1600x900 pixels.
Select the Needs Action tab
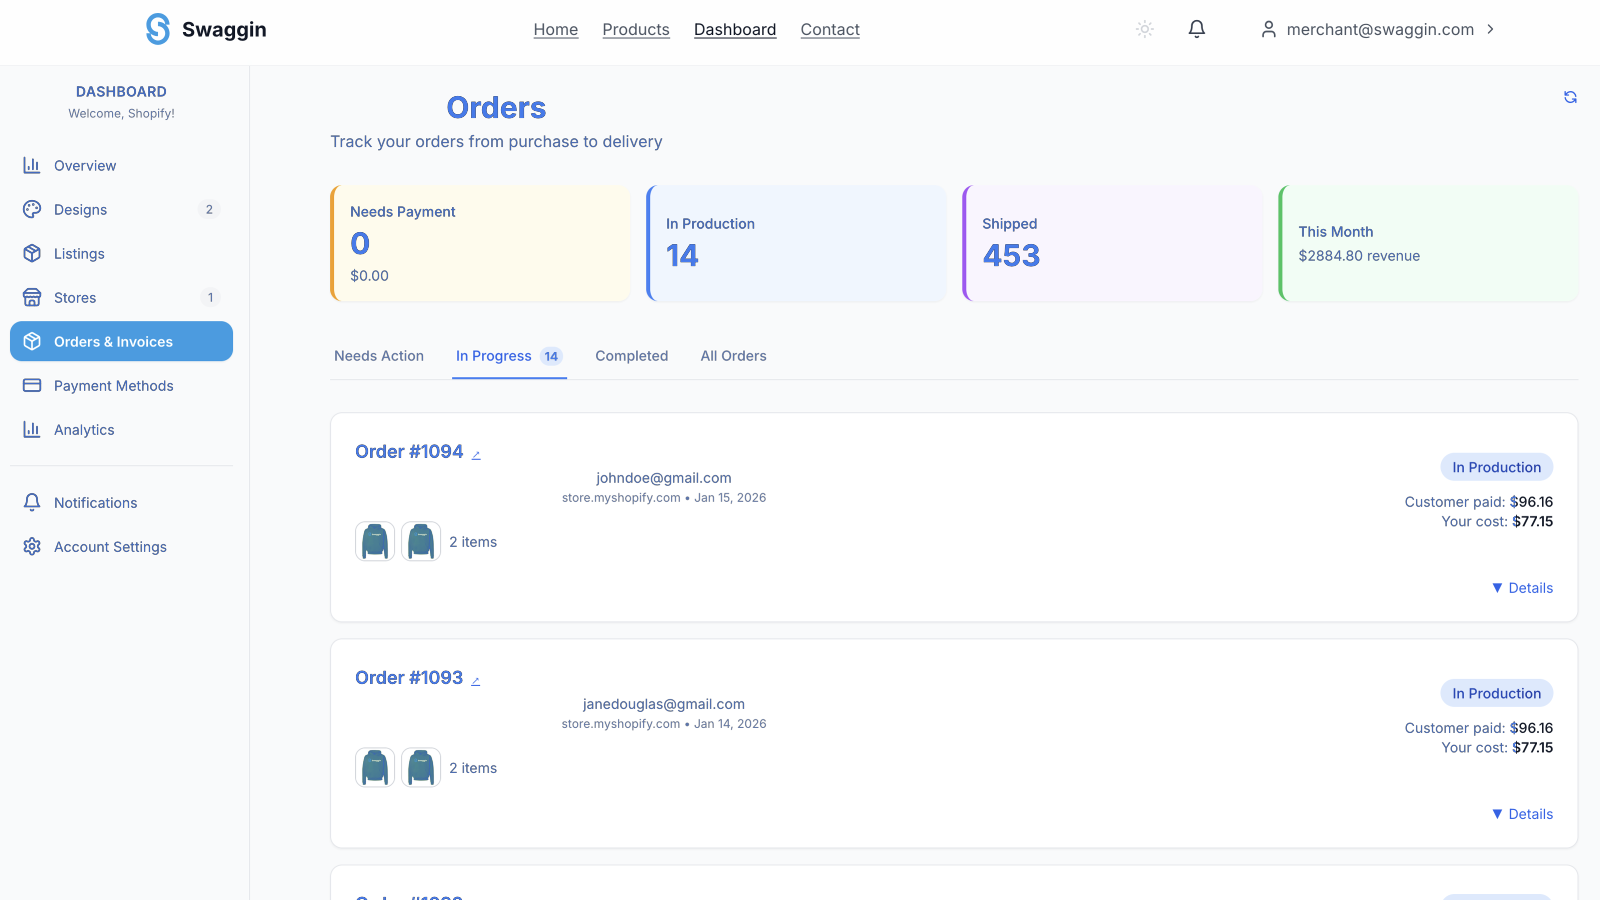coord(379,356)
